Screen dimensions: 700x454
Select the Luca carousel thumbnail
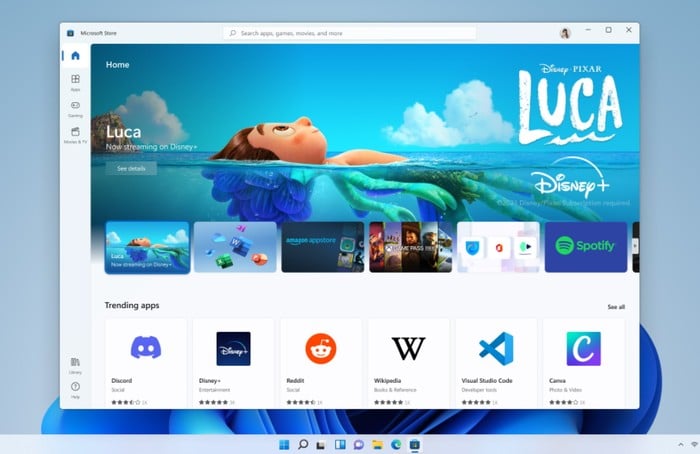147,247
